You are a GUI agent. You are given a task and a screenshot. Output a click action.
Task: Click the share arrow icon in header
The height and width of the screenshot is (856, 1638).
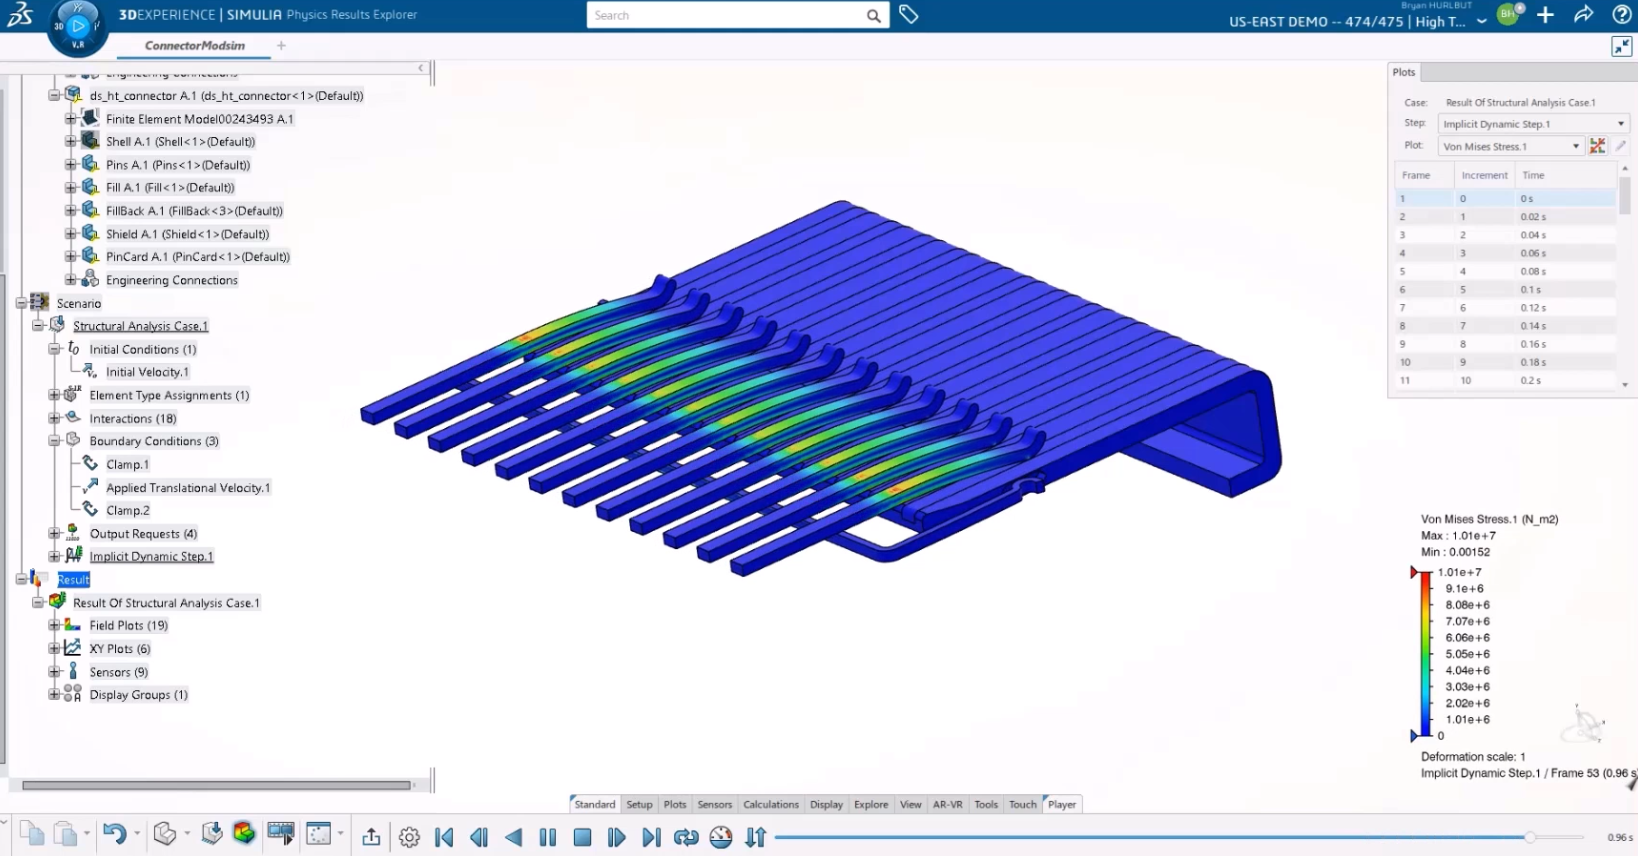pos(1583,15)
